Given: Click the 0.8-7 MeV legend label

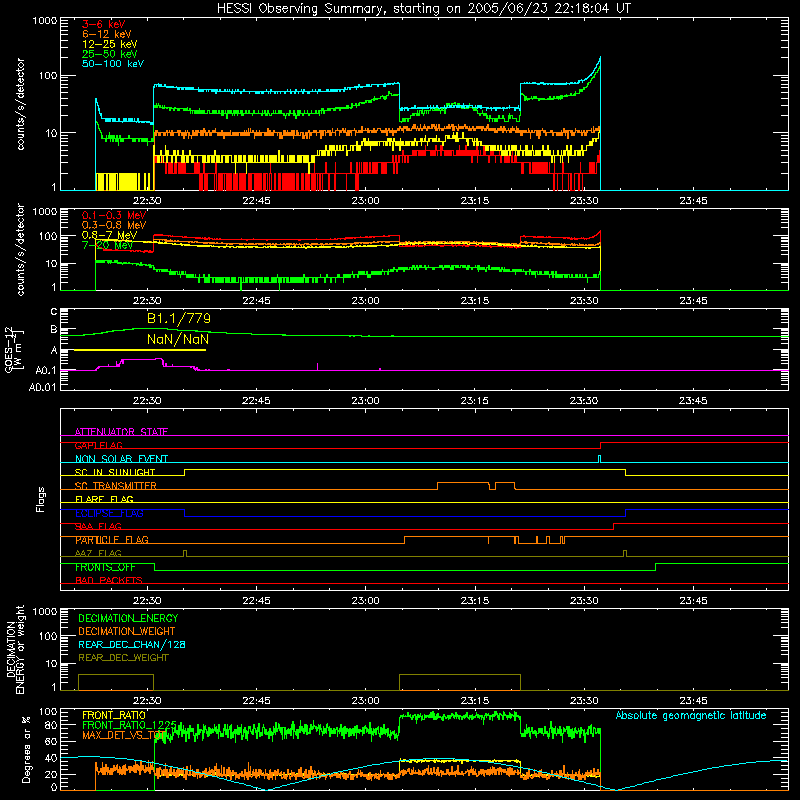Looking at the screenshot, I should pyautogui.click(x=109, y=235).
